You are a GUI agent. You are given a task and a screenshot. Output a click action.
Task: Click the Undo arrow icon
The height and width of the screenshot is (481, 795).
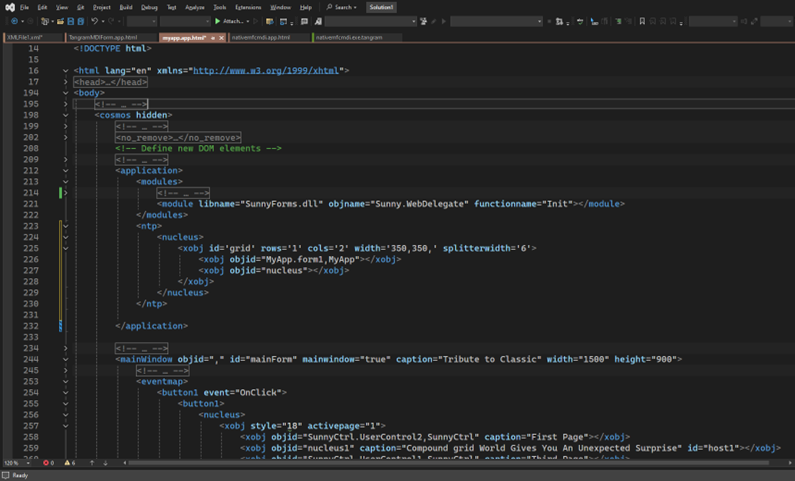point(95,21)
